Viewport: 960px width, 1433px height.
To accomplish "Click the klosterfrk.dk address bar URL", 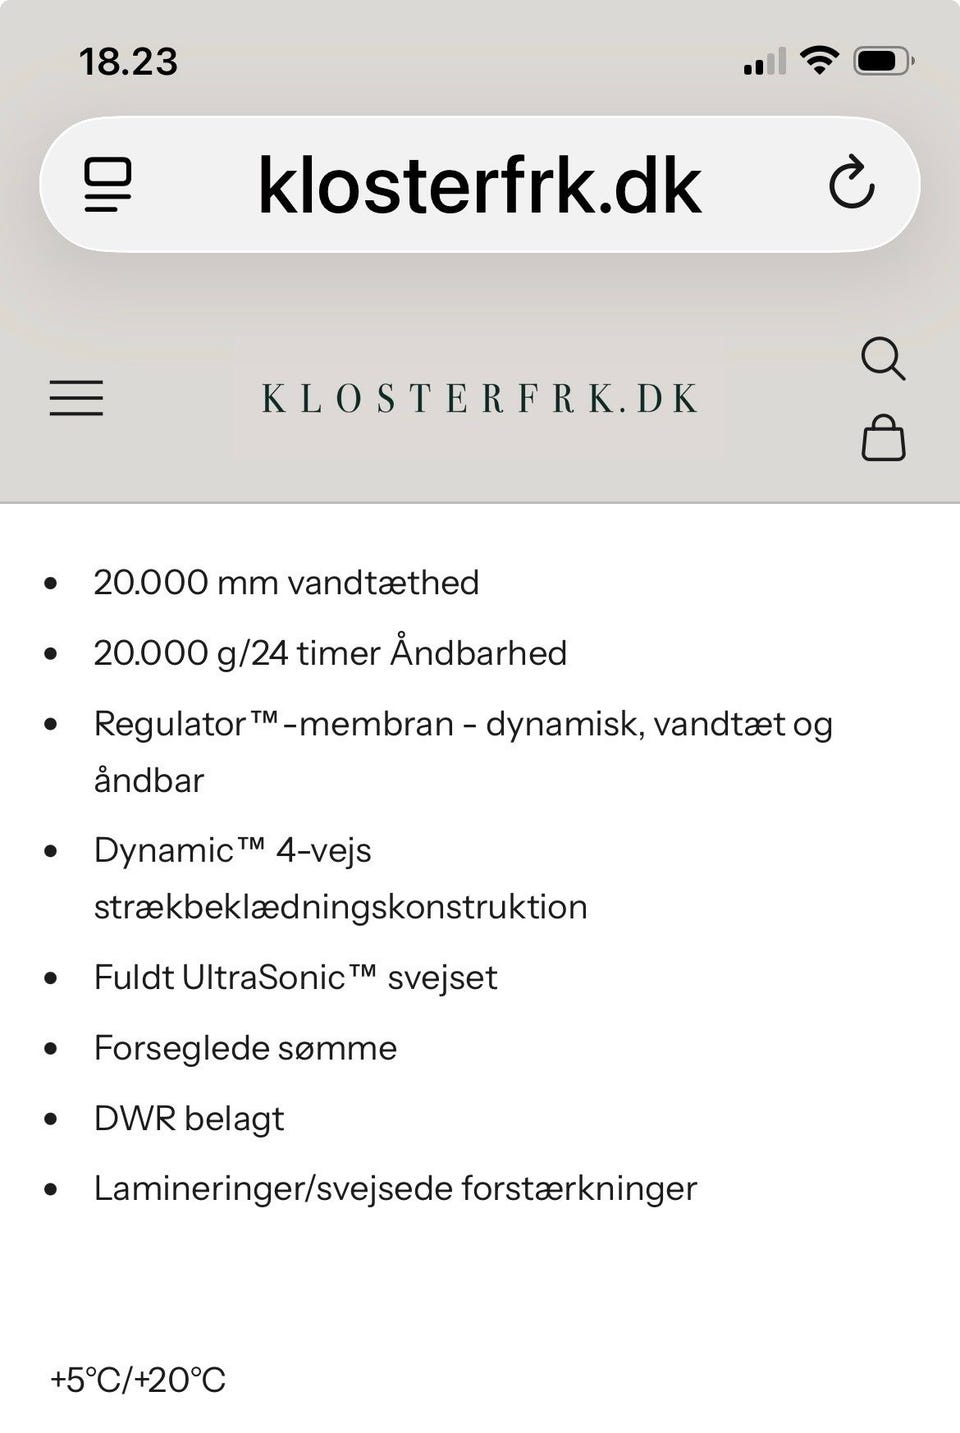I will [x=479, y=185].
